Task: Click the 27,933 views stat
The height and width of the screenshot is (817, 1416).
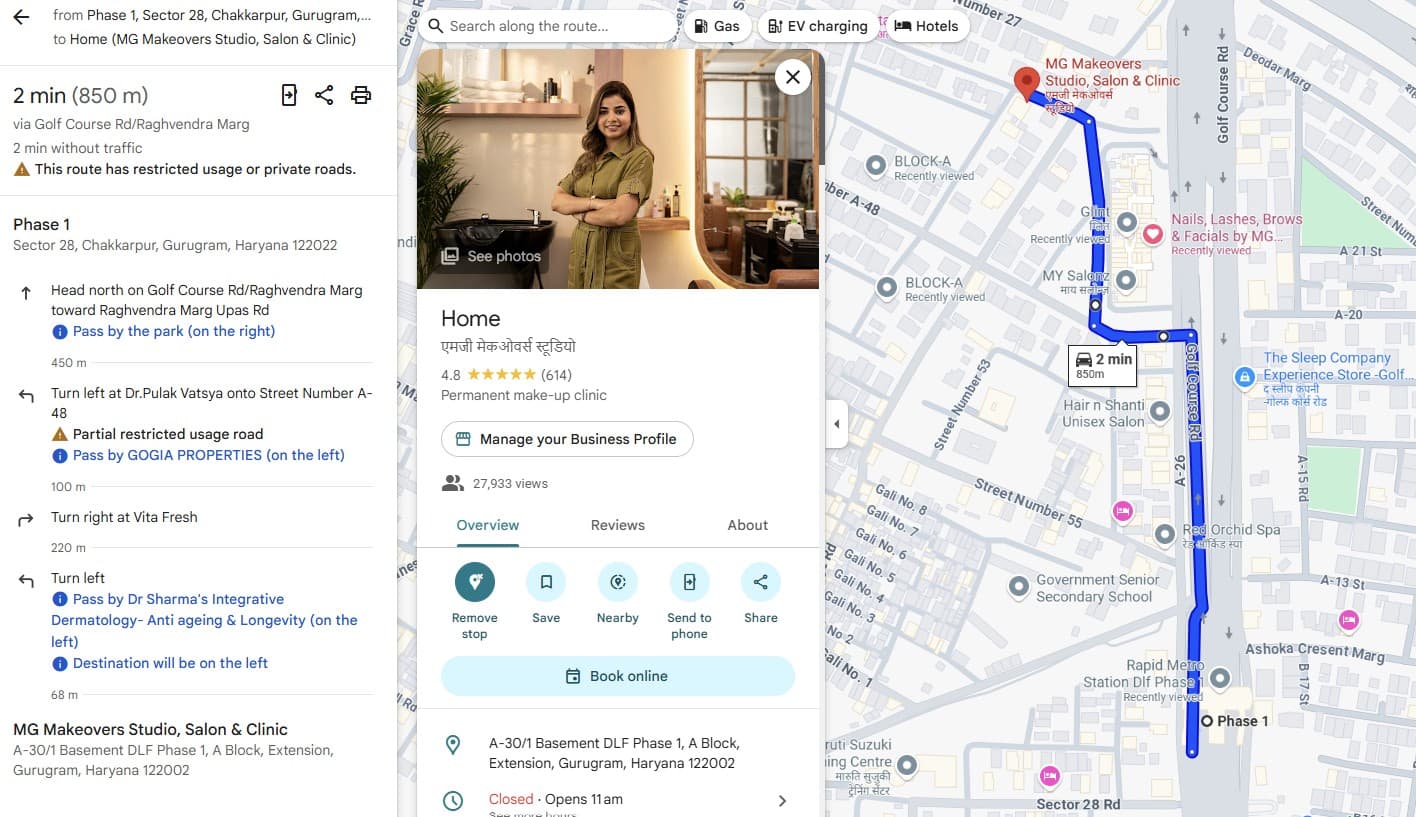Action: coord(510,484)
